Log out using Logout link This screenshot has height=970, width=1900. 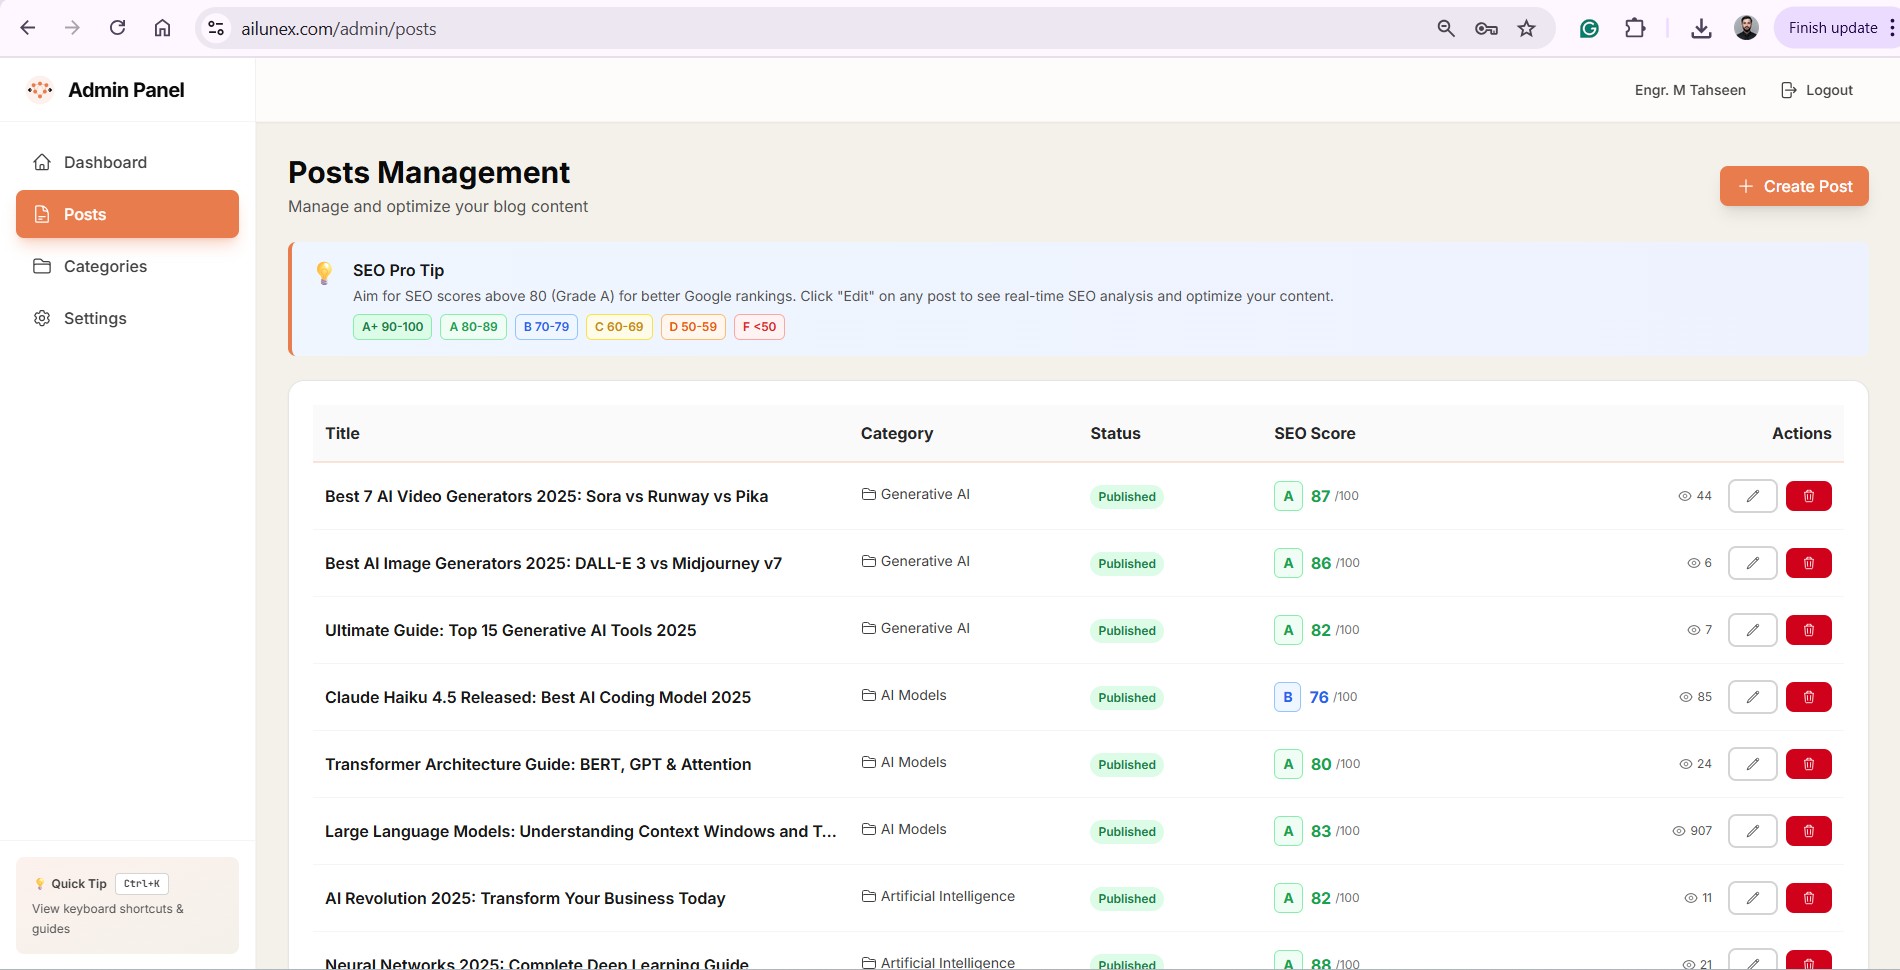click(1817, 90)
